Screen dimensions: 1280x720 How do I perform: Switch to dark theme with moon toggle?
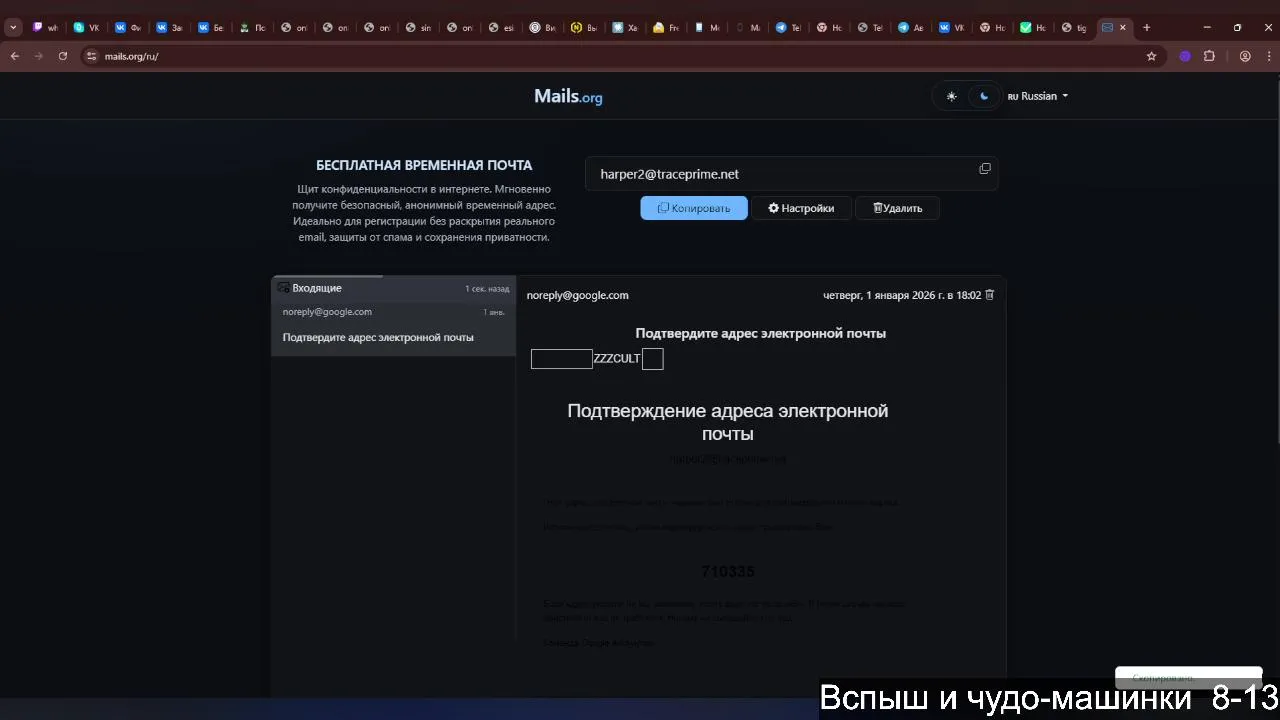point(984,96)
